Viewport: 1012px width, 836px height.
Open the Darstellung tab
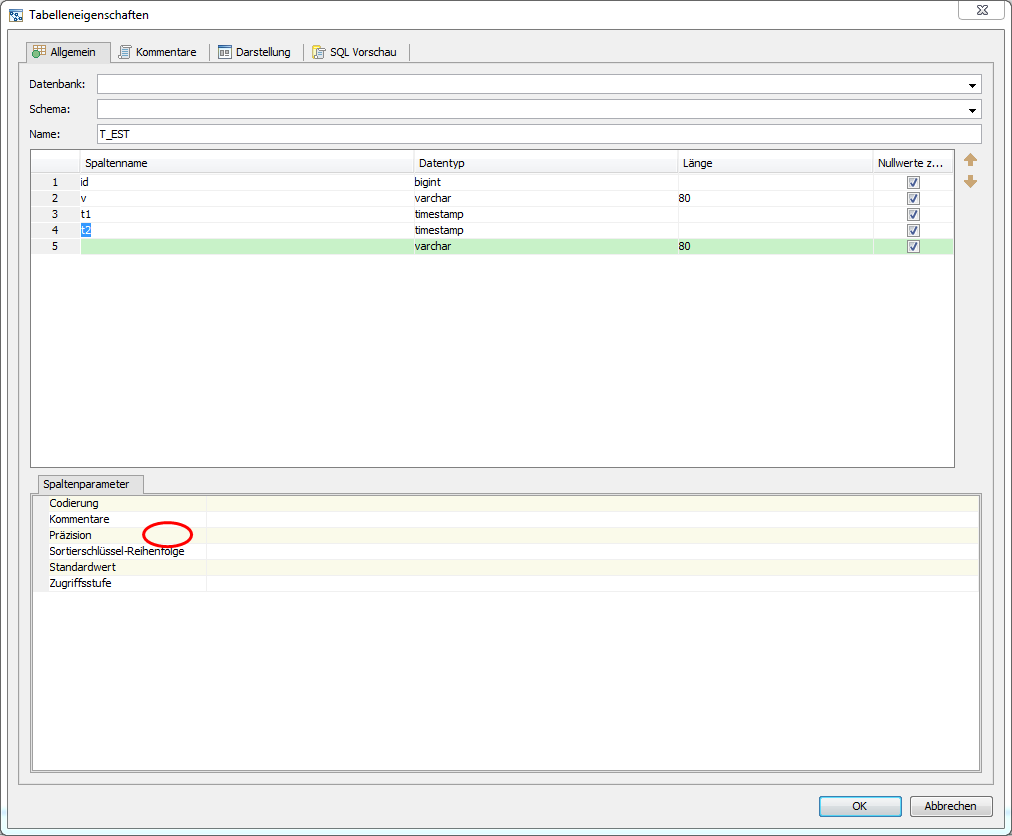point(254,52)
